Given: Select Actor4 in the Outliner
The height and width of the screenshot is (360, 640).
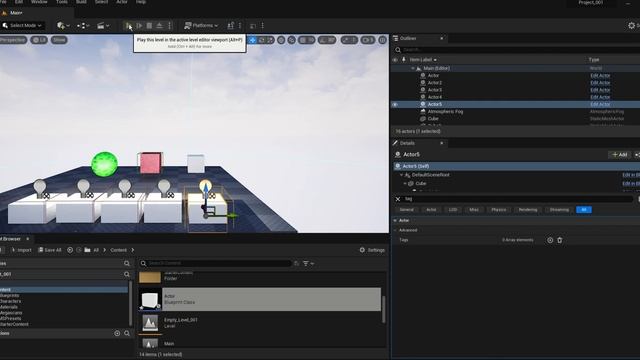Looking at the screenshot, I should pos(435,97).
